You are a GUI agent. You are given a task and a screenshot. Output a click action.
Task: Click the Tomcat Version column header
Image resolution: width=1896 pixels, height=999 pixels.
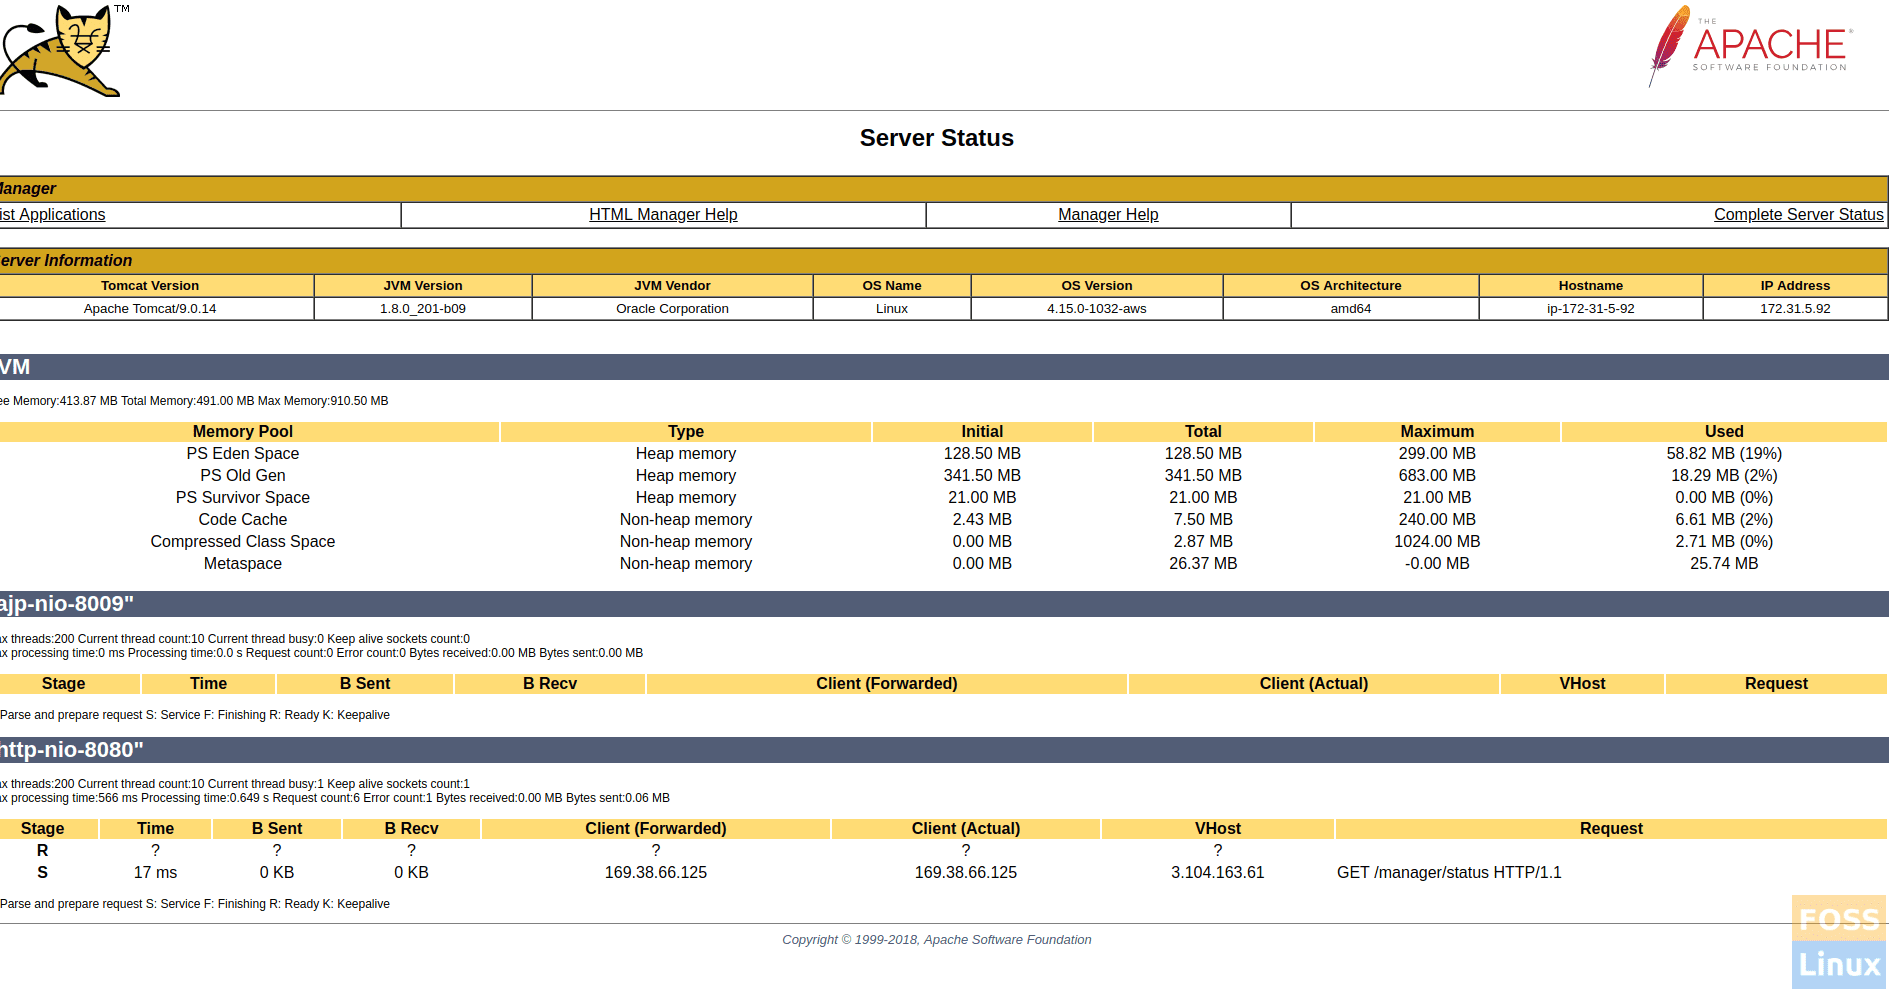coord(150,286)
